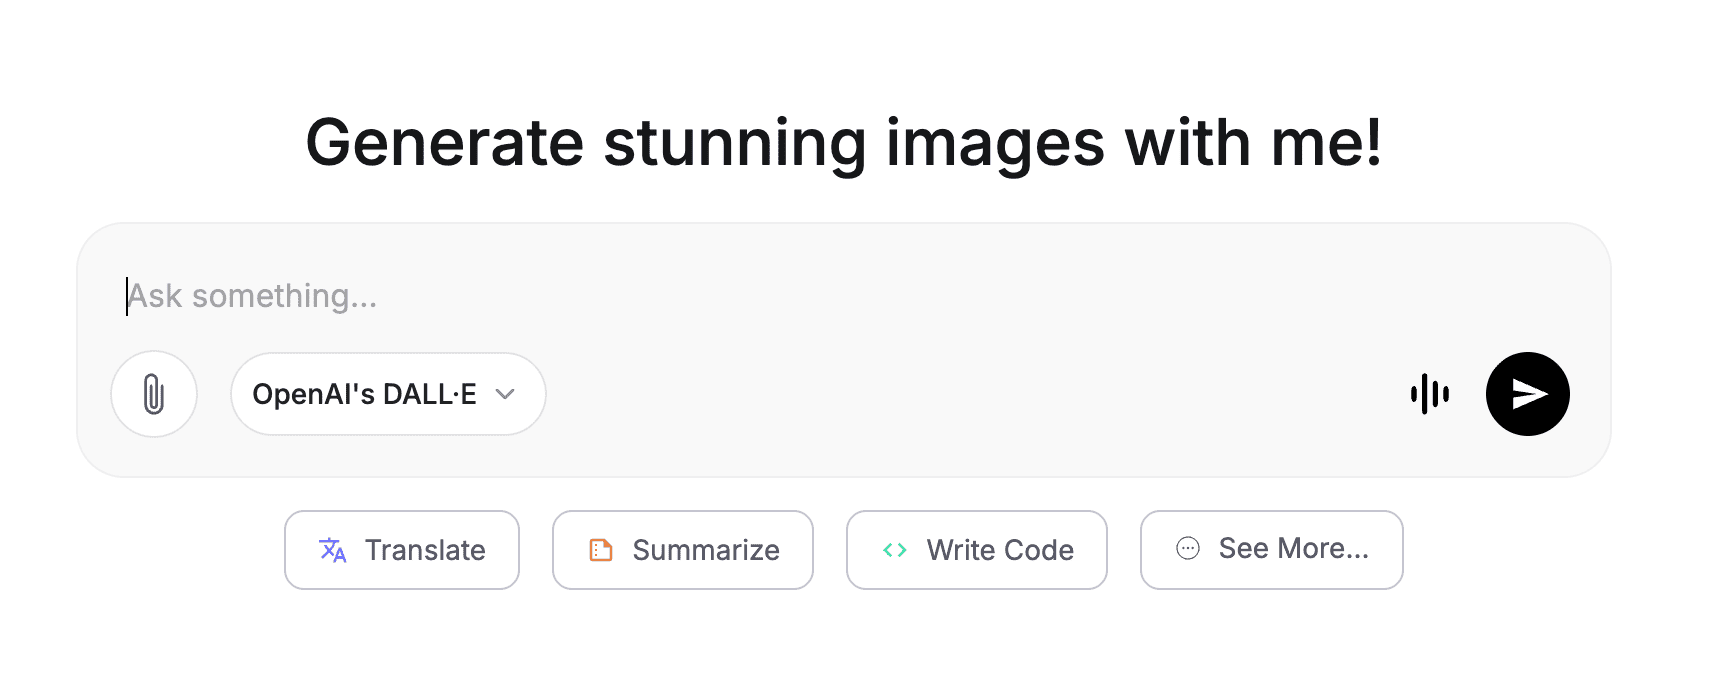The height and width of the screenshot is (678, 1710).
Task: Click the "See More..." label text
Action: [x=1294, y=548]
